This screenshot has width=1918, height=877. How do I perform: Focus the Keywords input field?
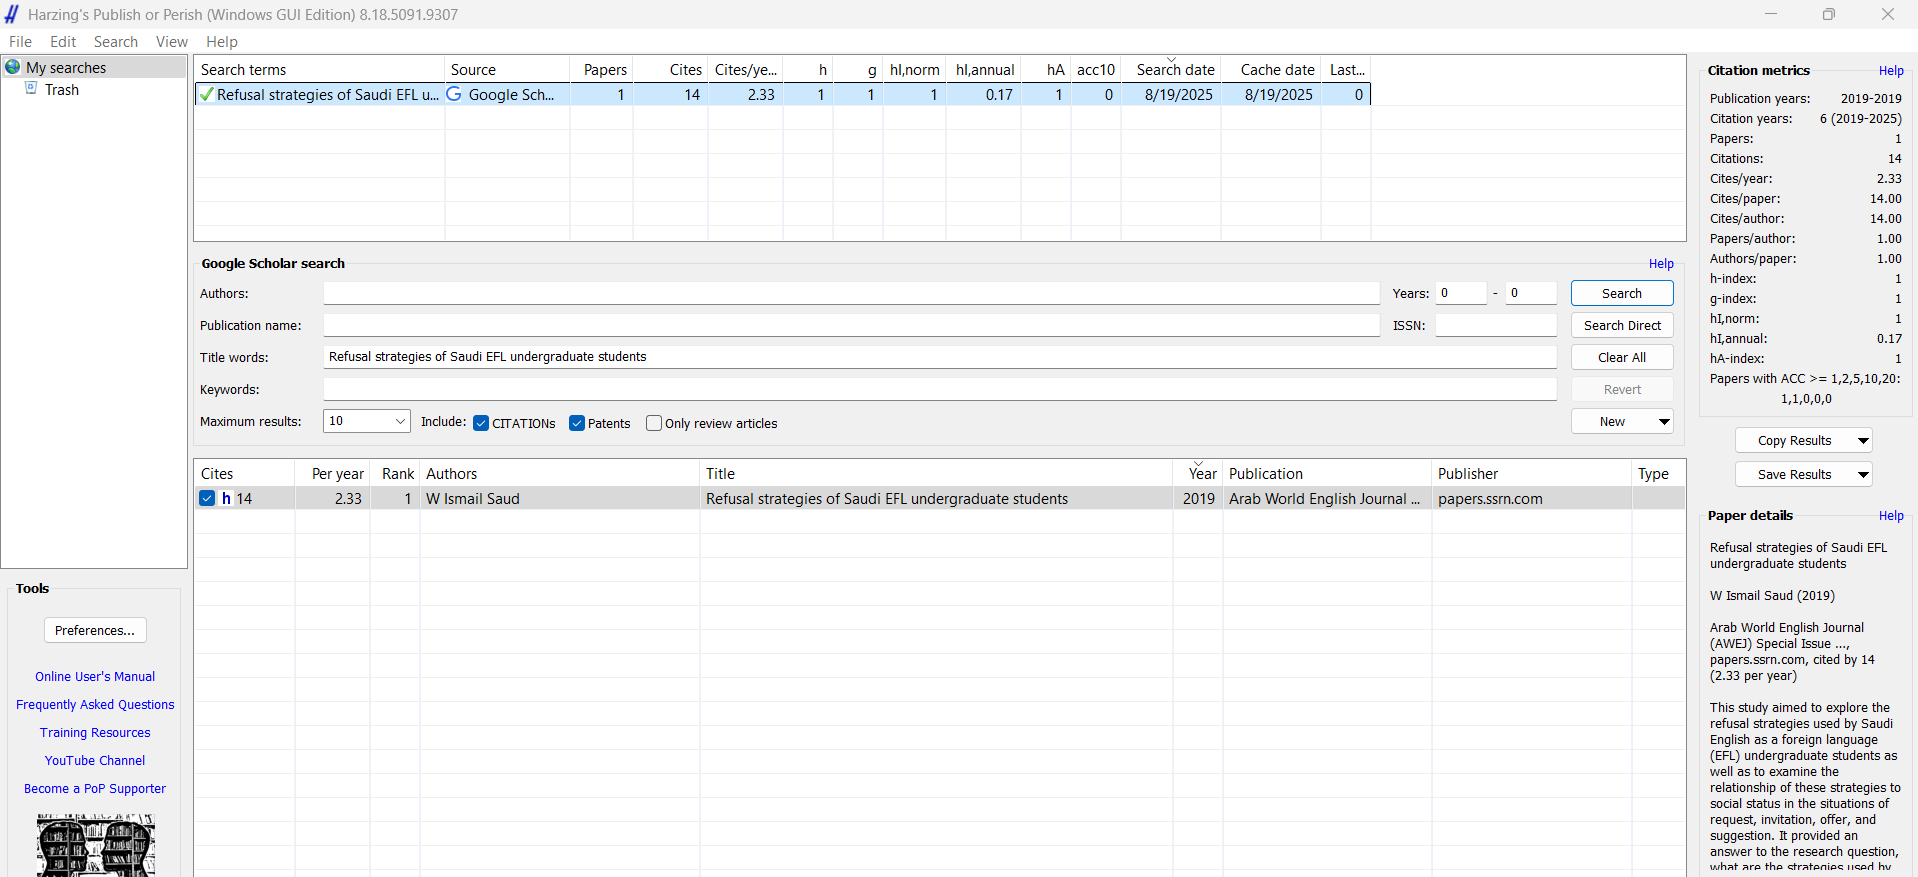click(940, 389)
